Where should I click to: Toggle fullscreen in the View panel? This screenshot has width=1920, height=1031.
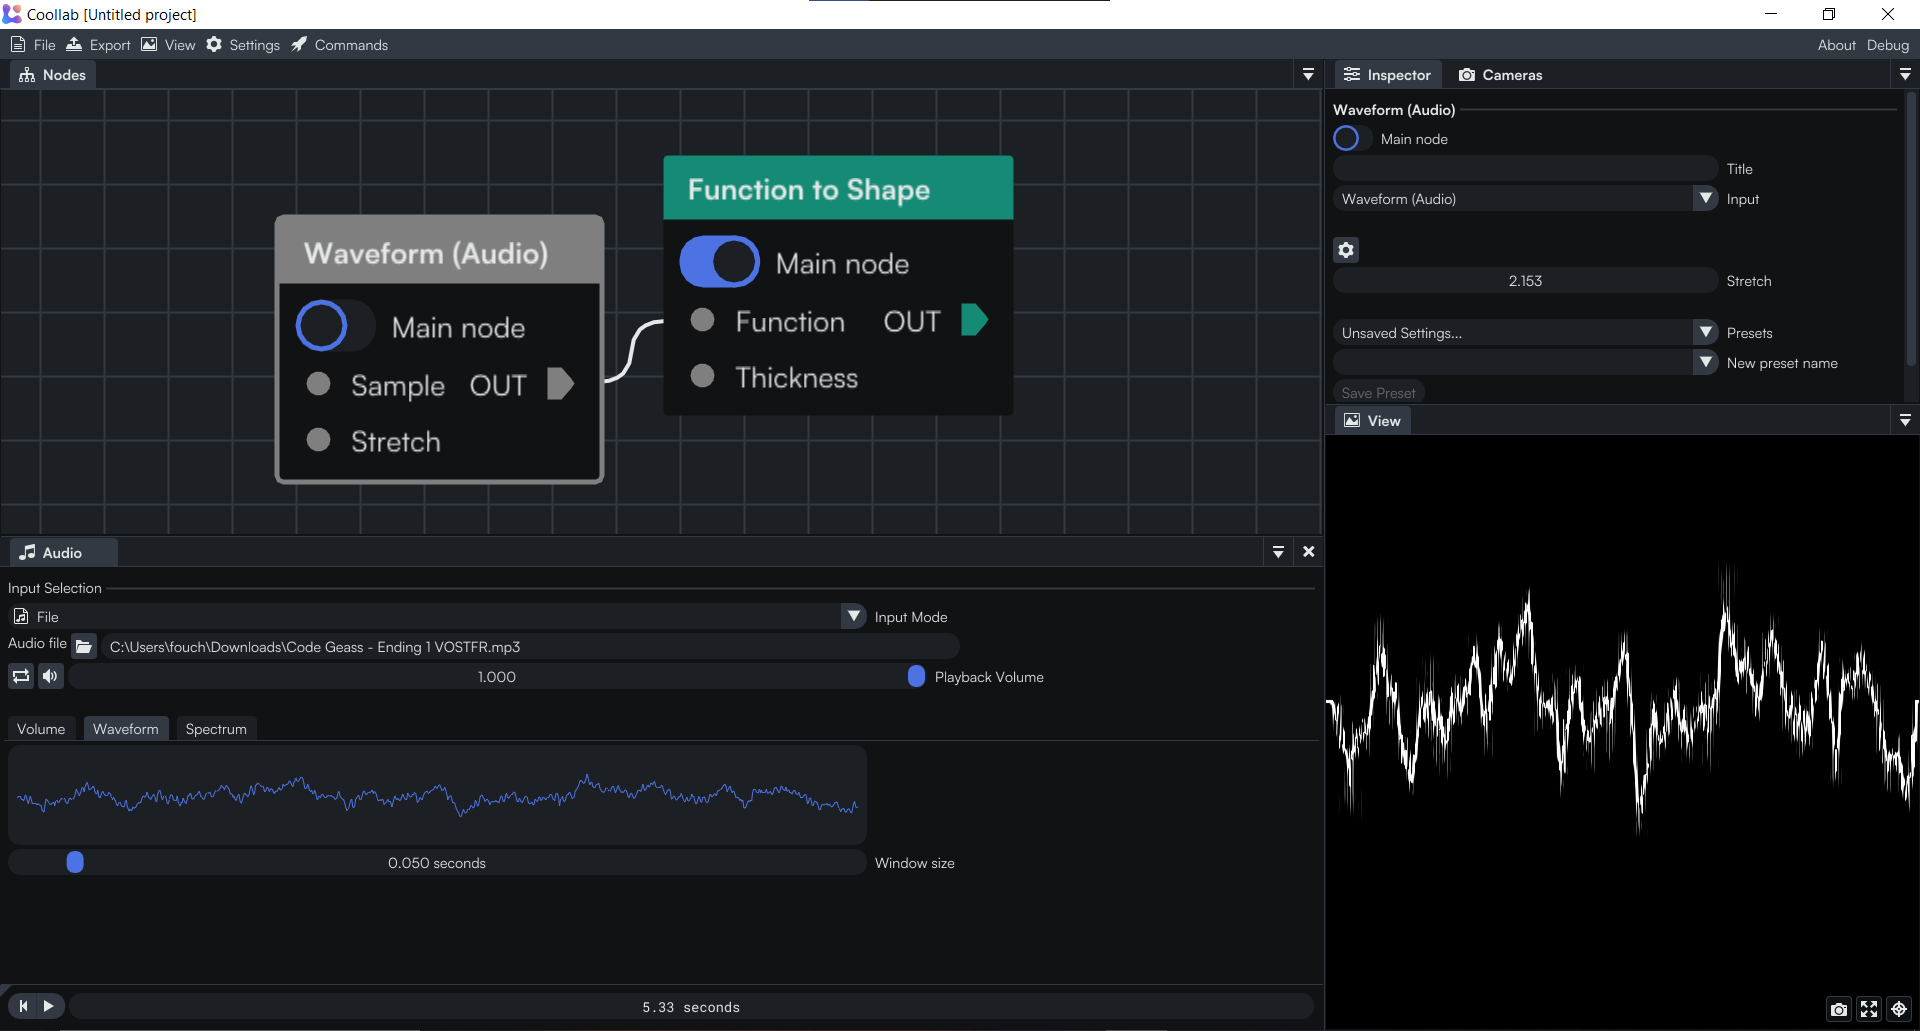(x=1869, y=1010)
